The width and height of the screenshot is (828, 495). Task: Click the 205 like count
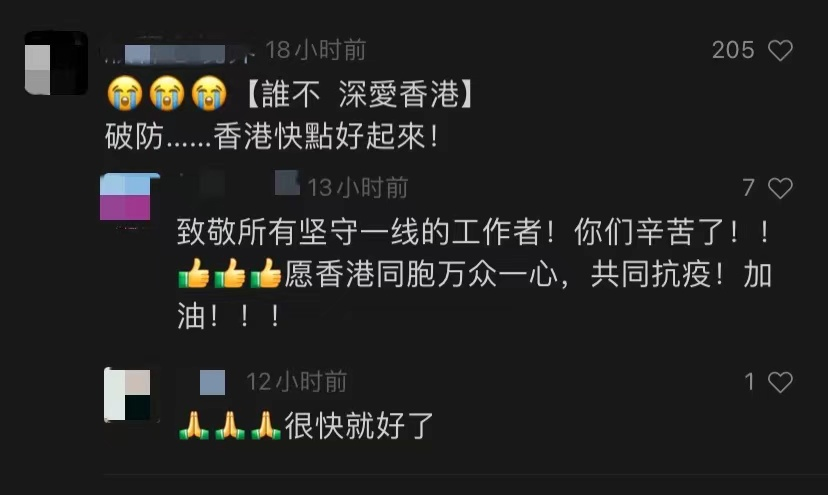pyautogui.click(x=733, y=51)
